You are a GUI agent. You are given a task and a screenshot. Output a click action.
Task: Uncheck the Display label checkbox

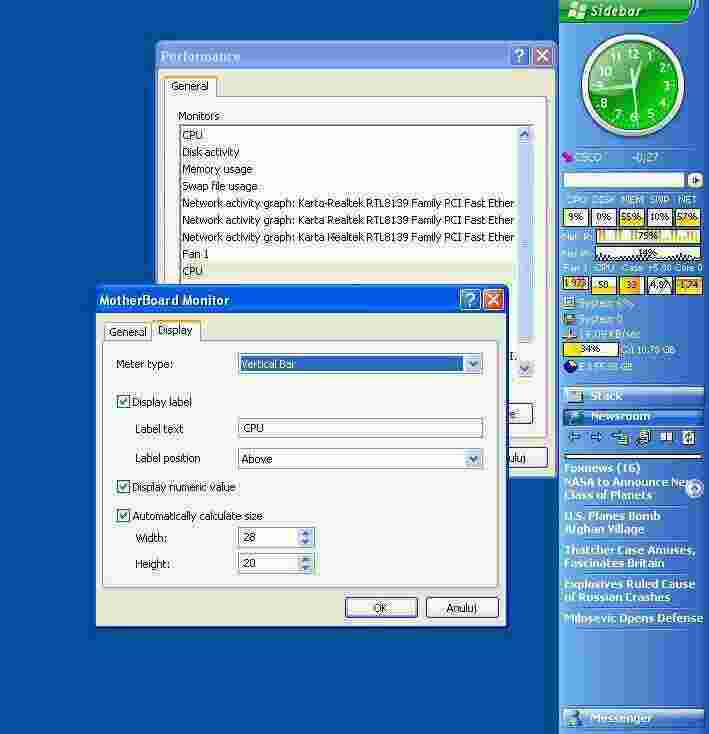[123, 402]
